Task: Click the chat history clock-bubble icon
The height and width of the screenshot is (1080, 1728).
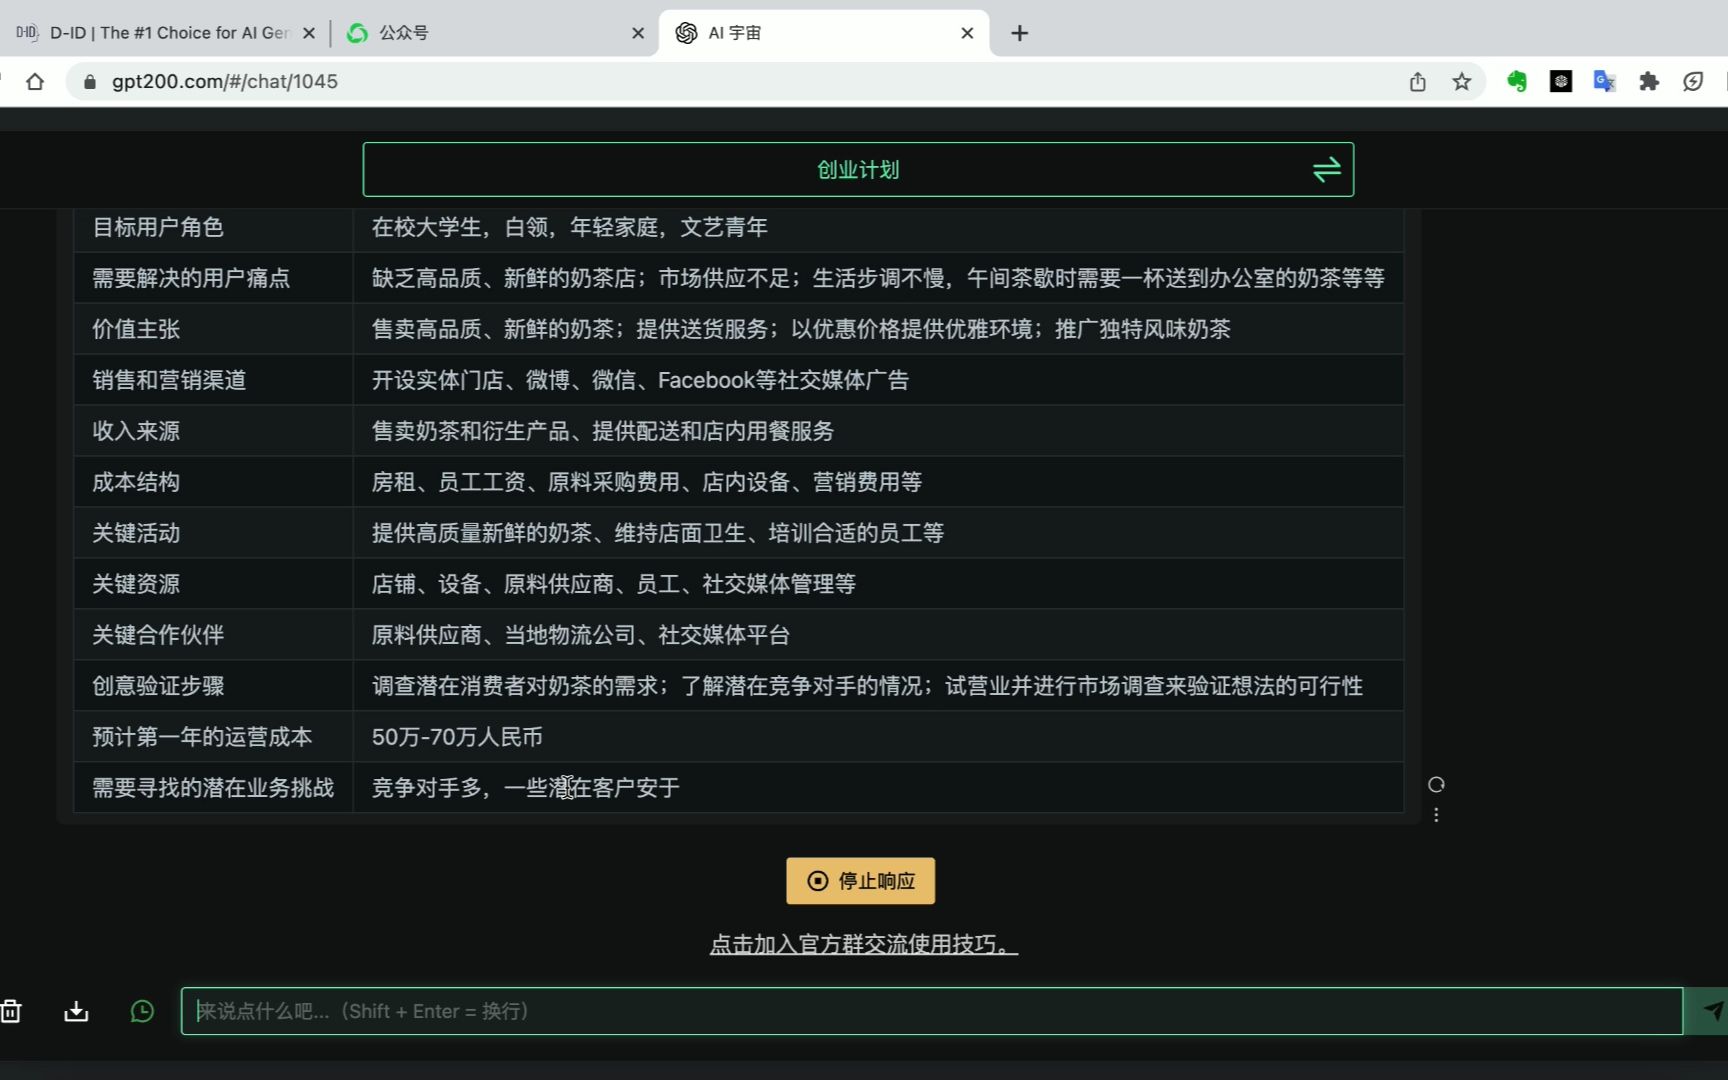Action: [x=143, y=1011]
